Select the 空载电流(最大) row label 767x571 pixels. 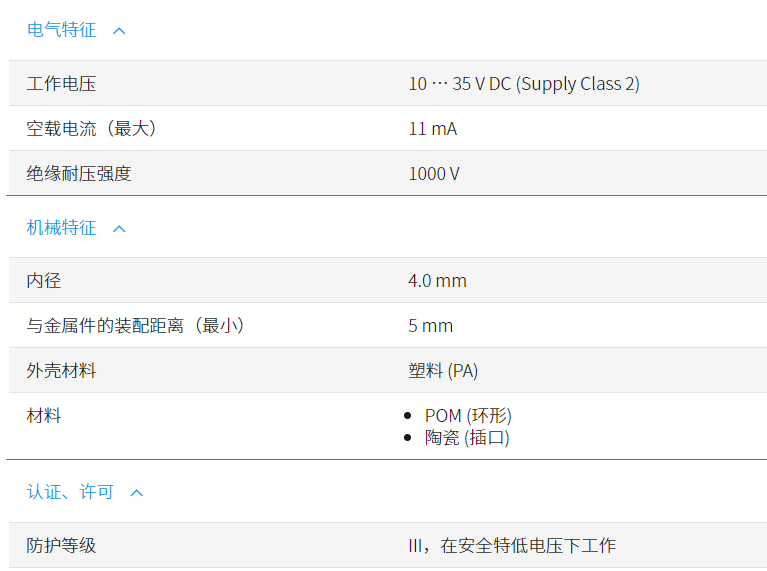coord(91,129)
